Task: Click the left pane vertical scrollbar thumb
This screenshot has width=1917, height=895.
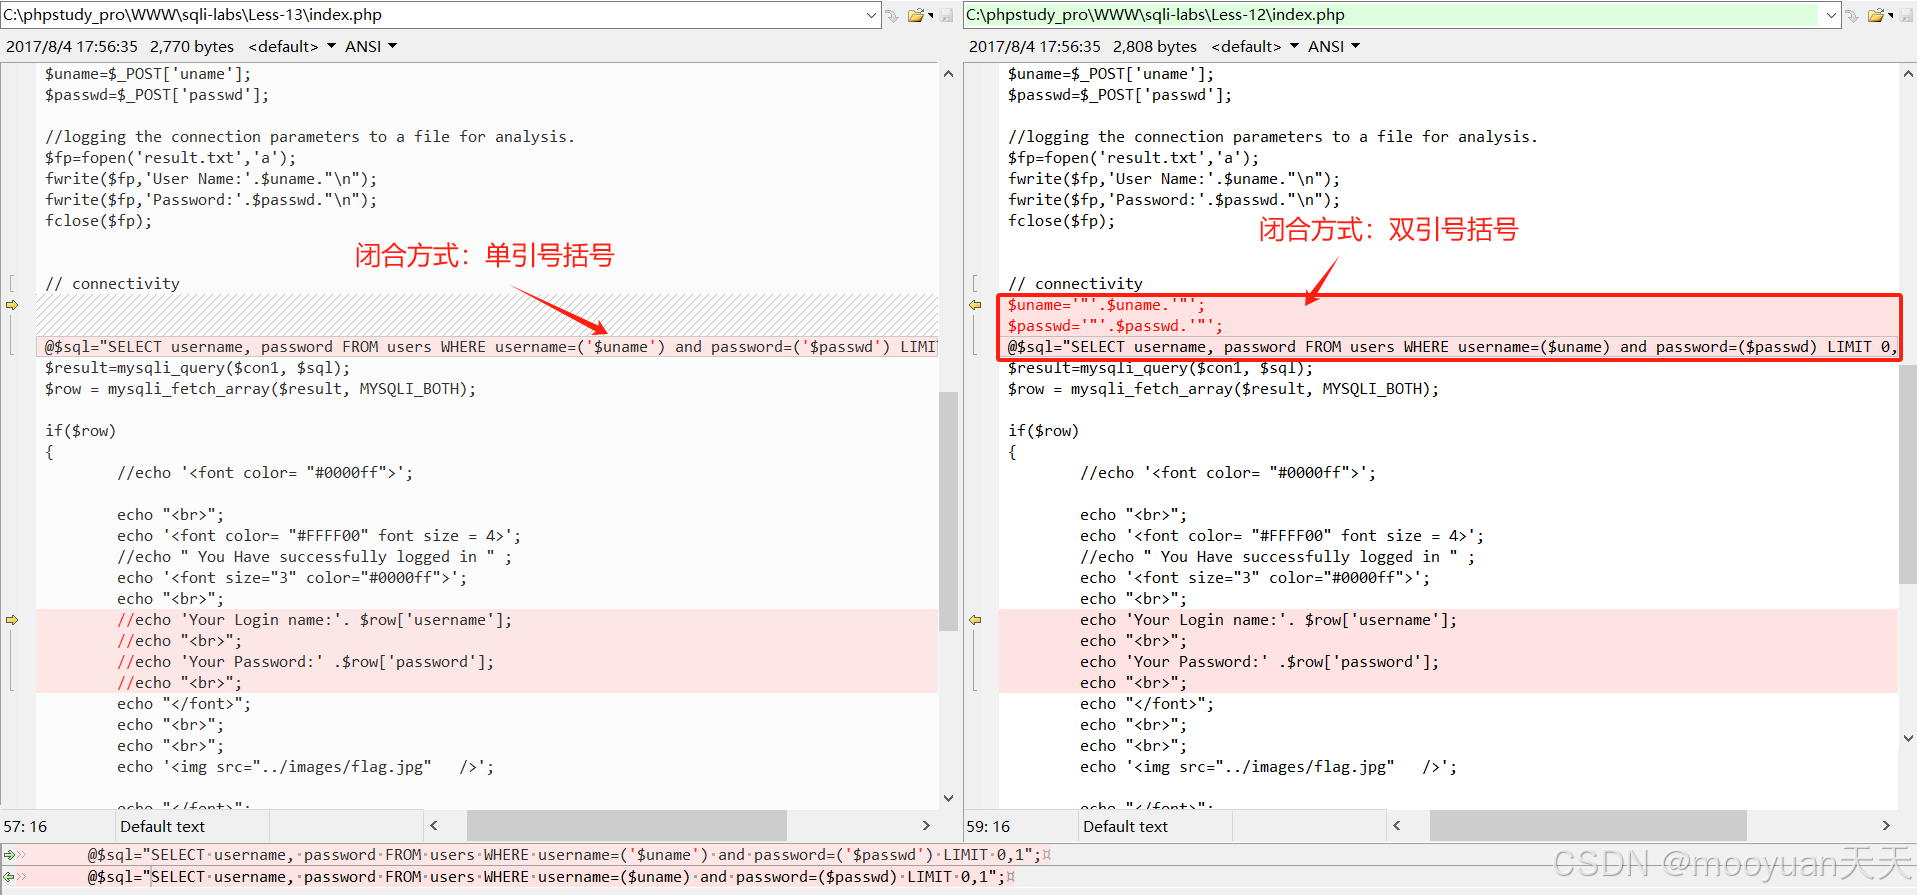Action: coord(948,511)
